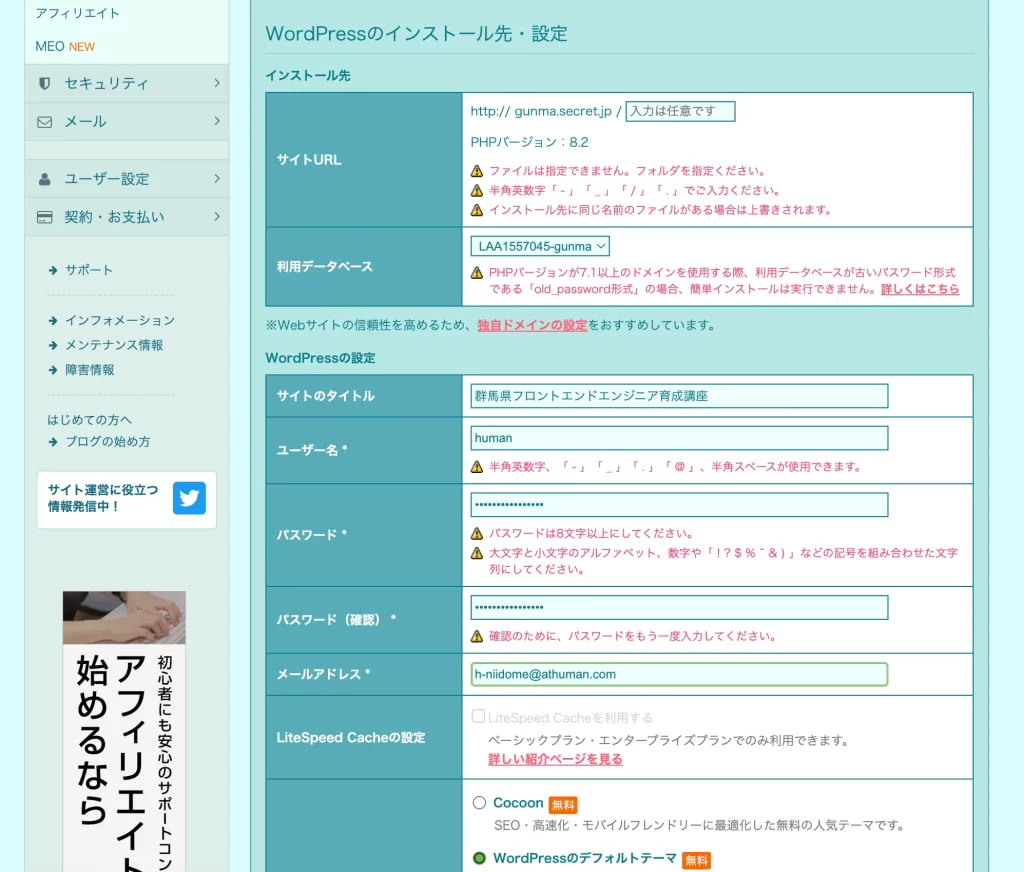The height and width of the screenshot is (872, 1024).
Task: Select the Cocoon theme radio button
Action: (x=479, y=803)
